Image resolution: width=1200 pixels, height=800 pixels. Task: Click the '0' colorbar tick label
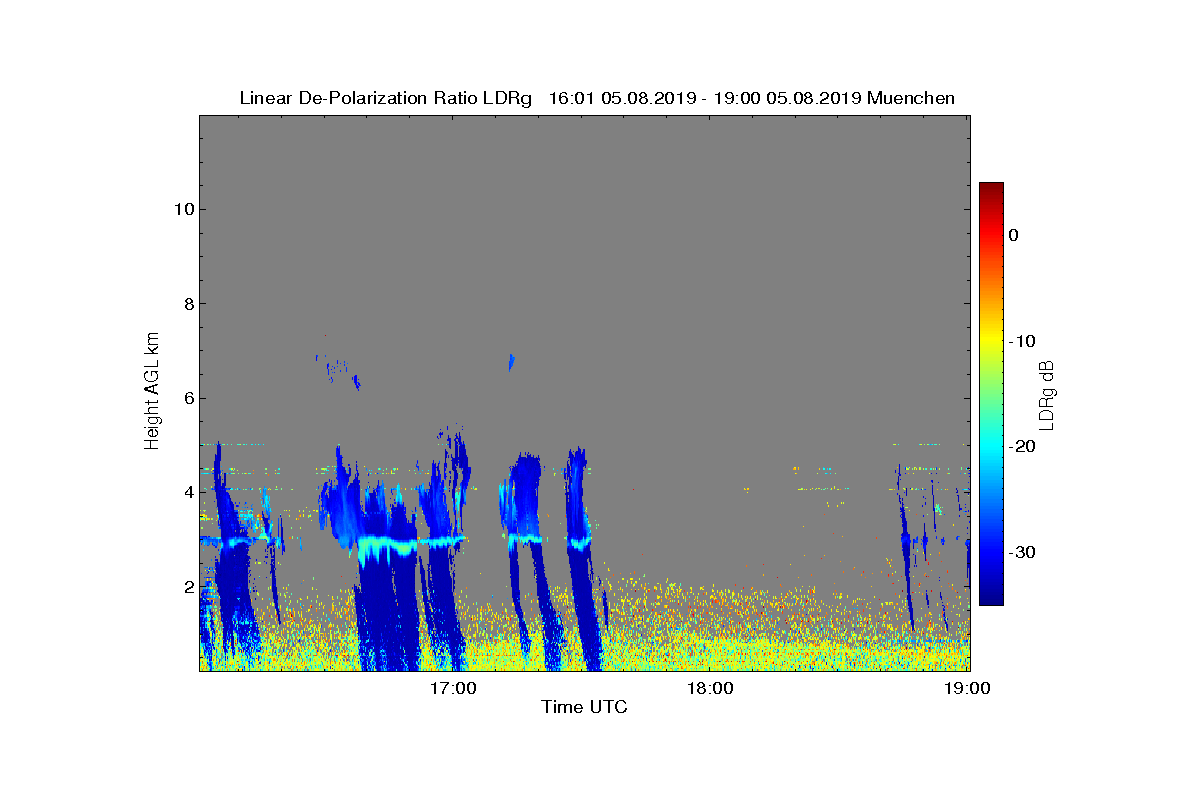(x=1013, y=235)
